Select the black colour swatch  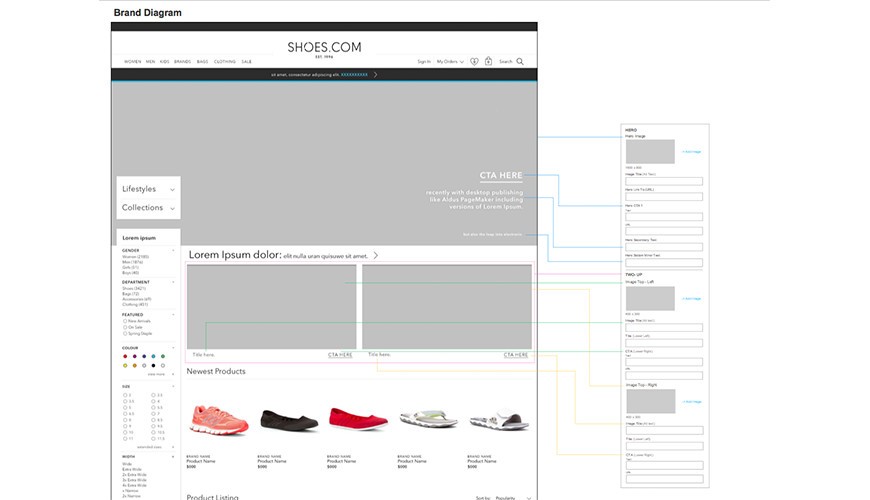(153, 366)
